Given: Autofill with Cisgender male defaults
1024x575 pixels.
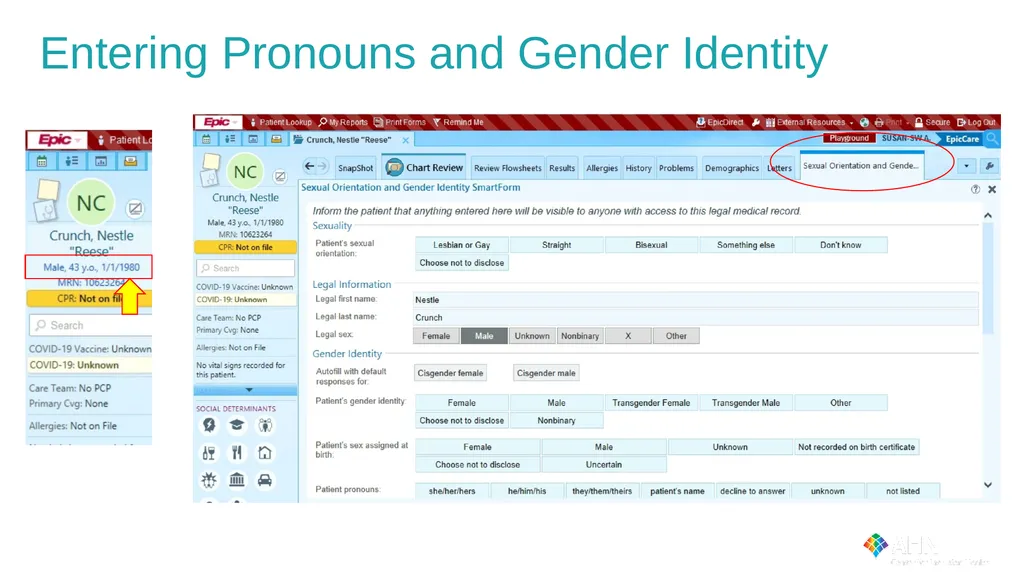Looking at the screenshot, I should pyautogui.click(x=546, y=373).
